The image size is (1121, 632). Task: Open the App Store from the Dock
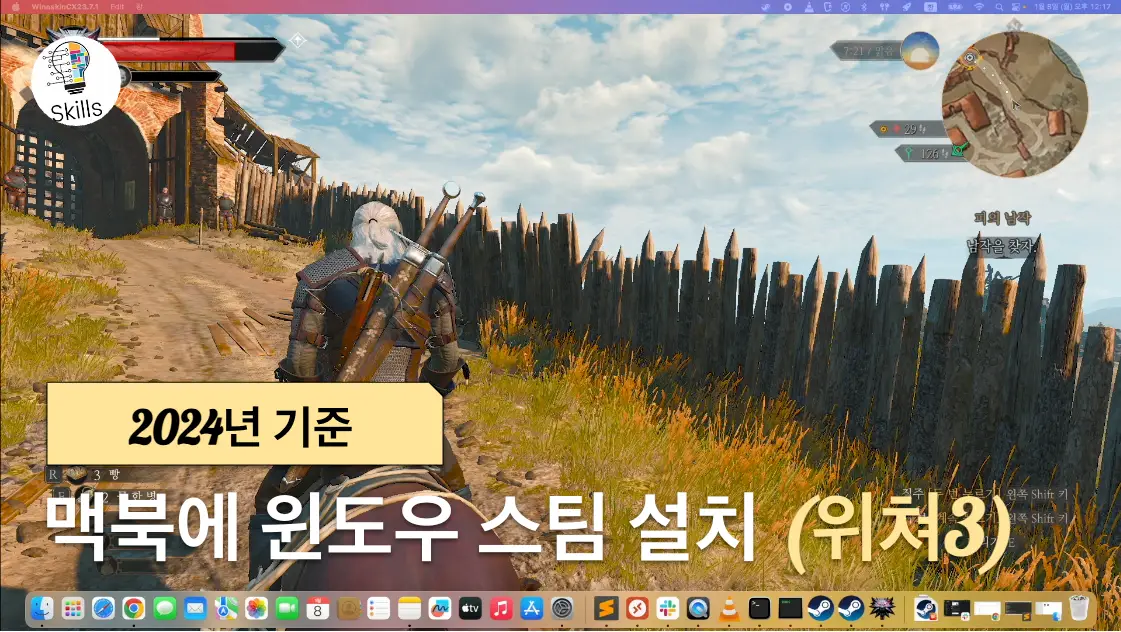point(532,610)
